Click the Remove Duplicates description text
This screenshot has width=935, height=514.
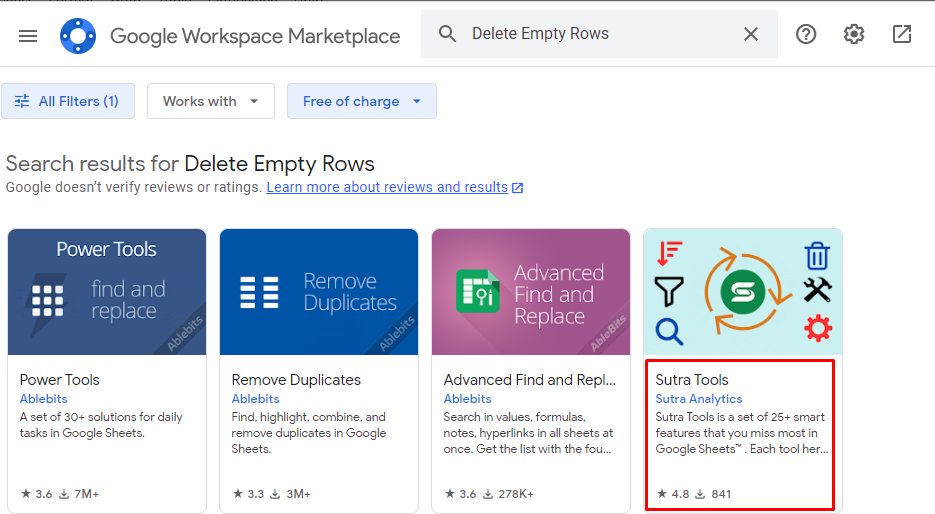click(x=309, y=433)
